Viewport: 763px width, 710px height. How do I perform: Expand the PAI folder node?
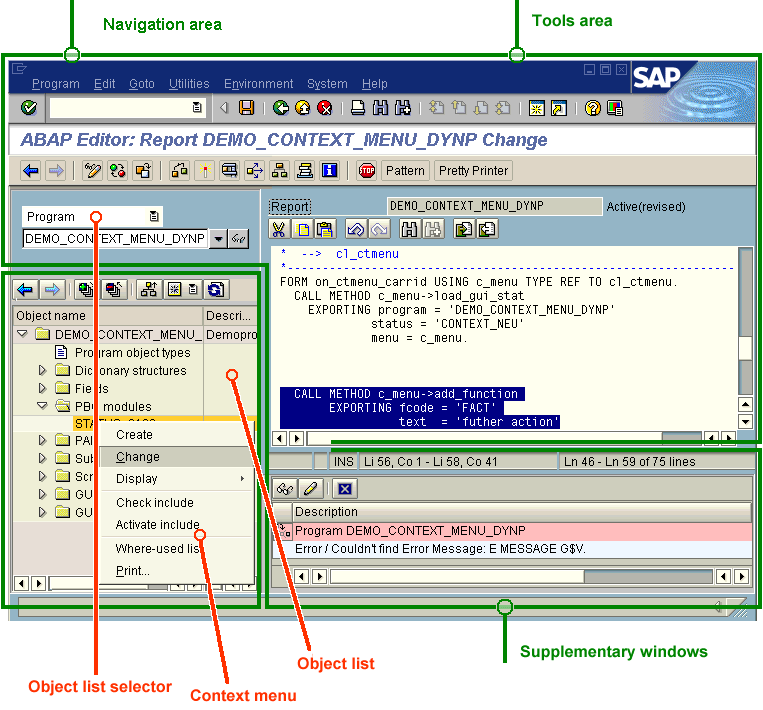(x=43, y=440)
